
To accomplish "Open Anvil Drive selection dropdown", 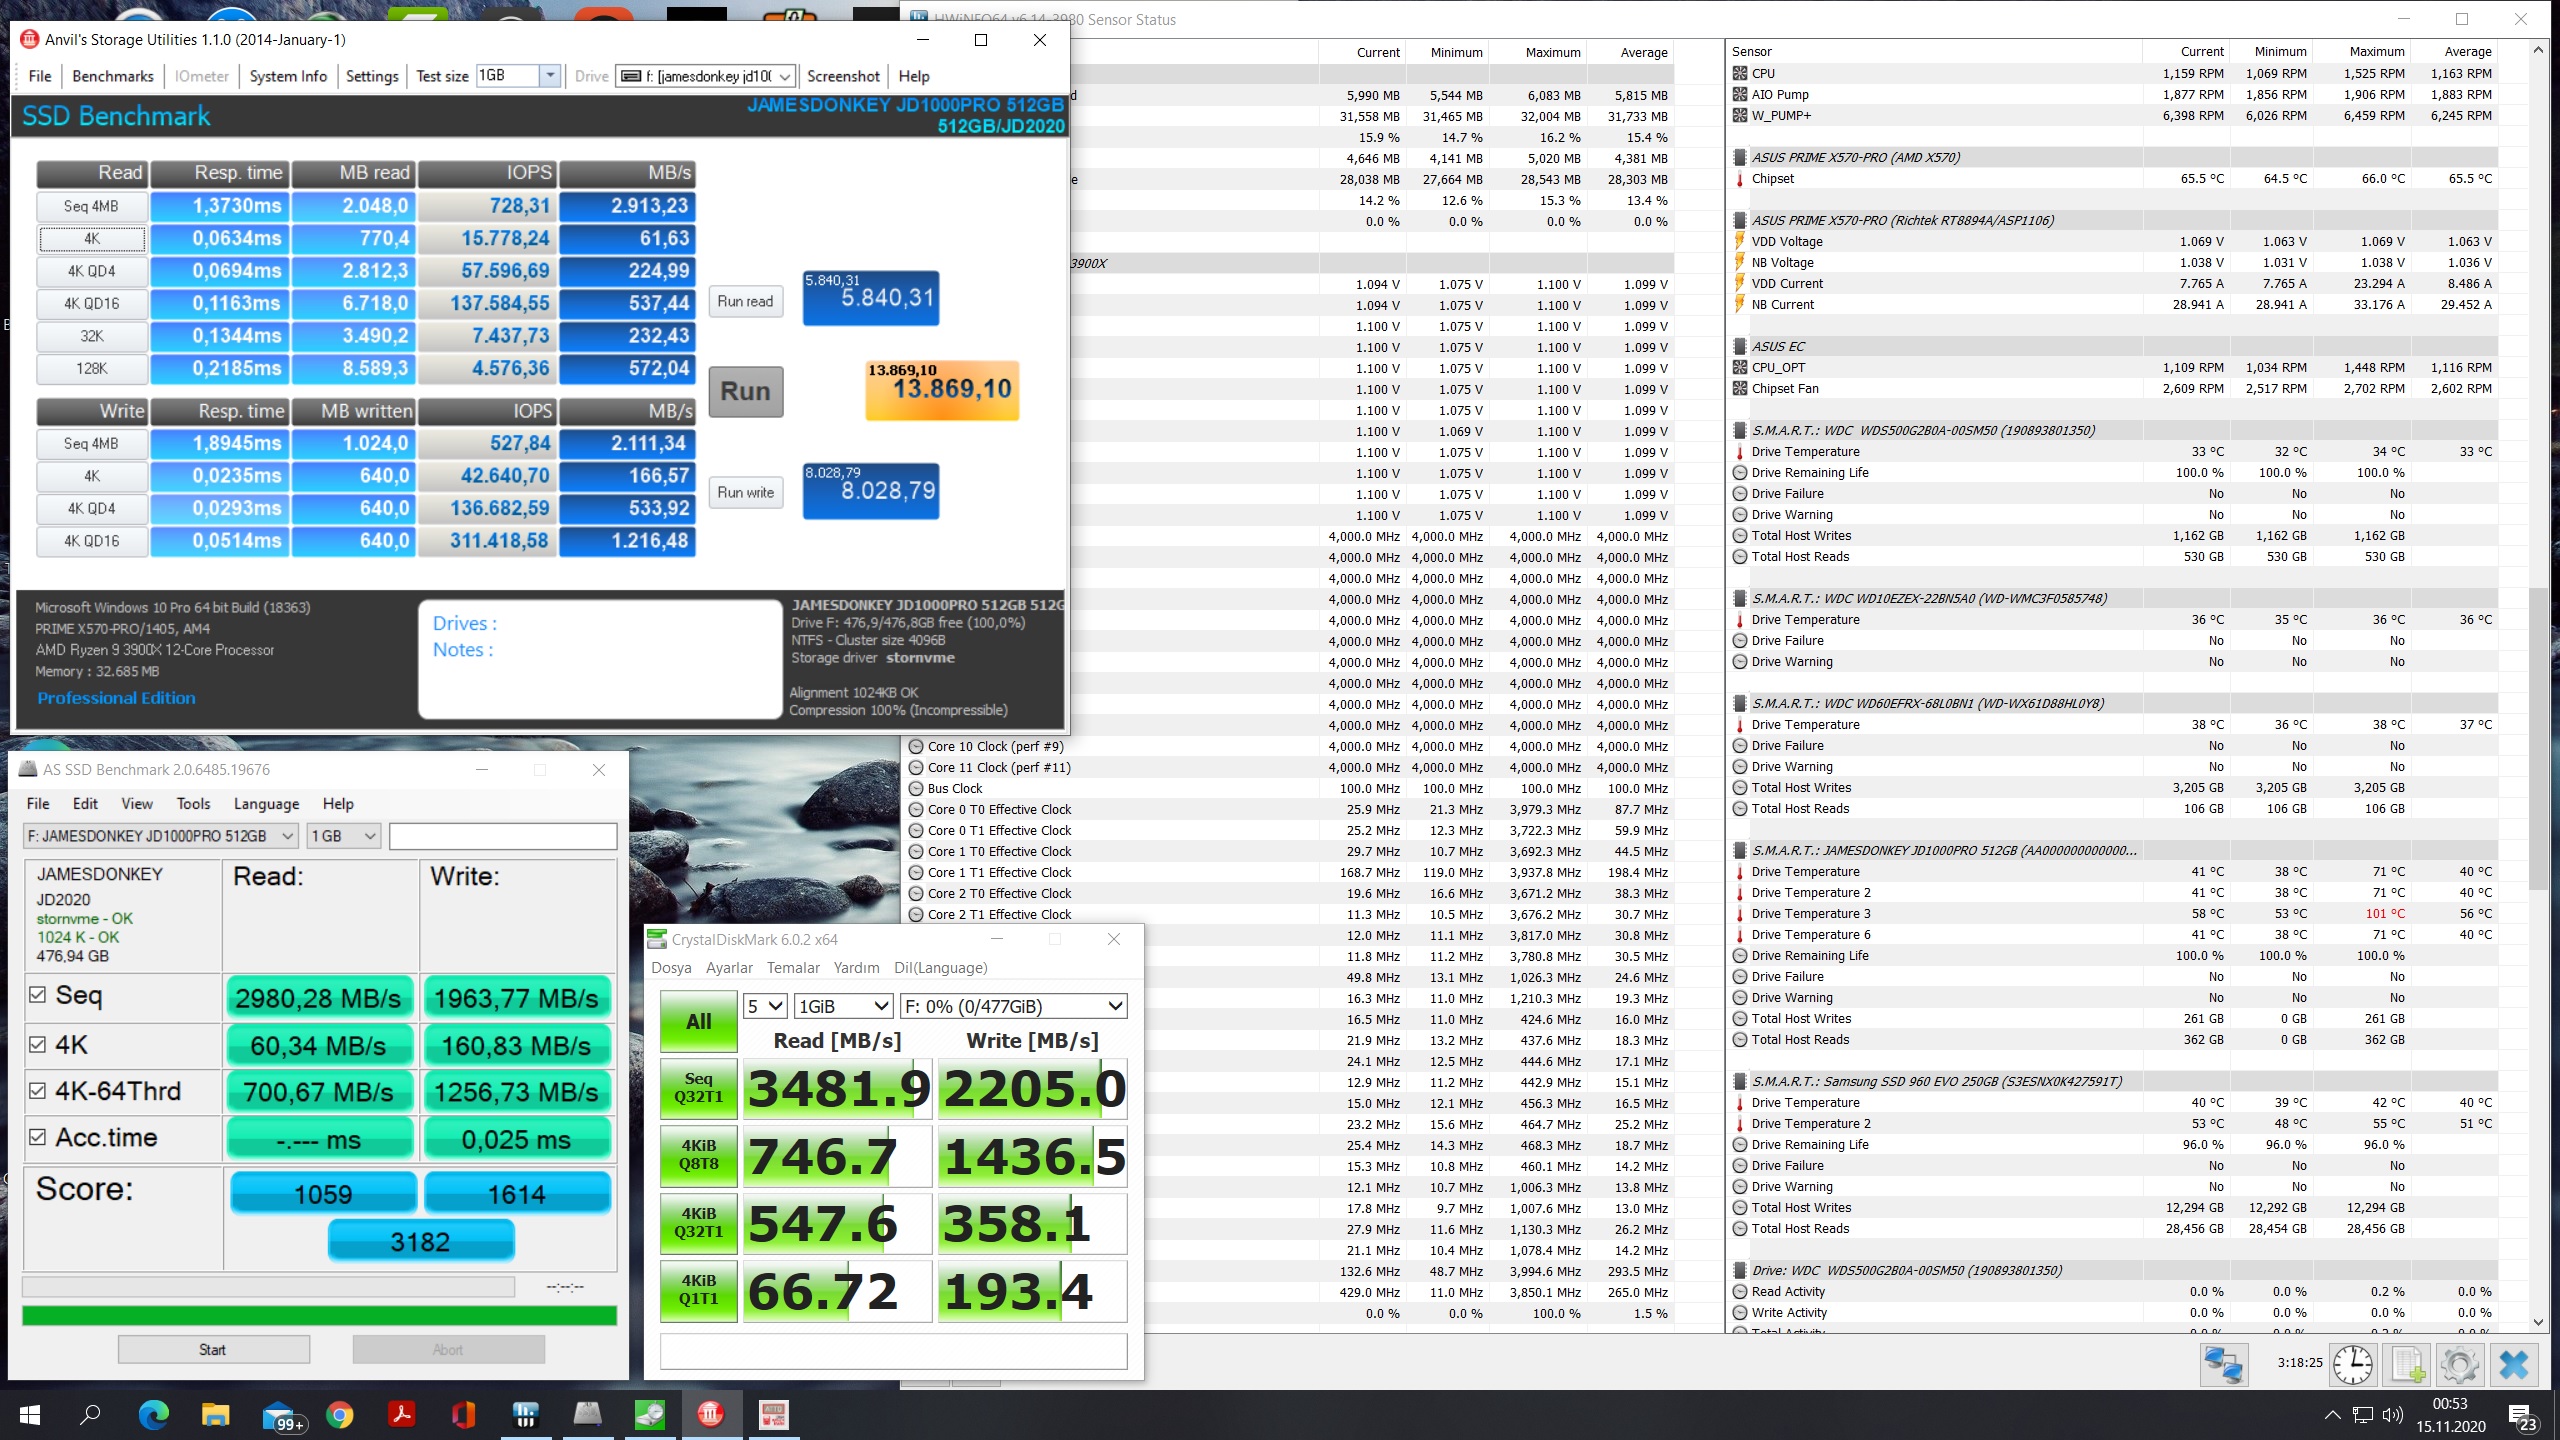I will (x=706, y=76).
